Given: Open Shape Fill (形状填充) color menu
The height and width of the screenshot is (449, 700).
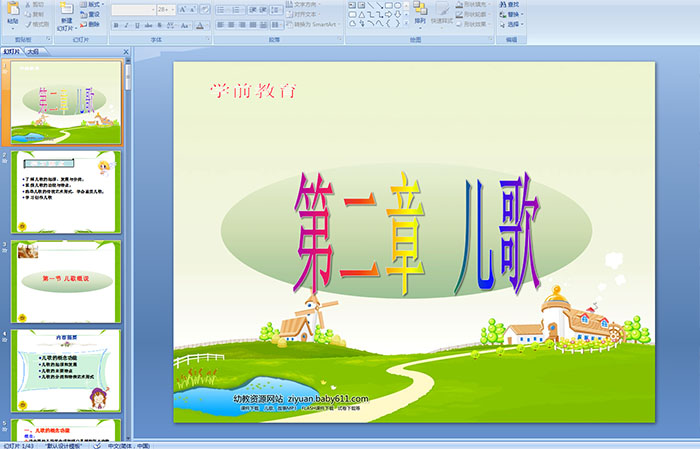Looking at the screenshot, I should pyautogui.click(x=473, y=4).
